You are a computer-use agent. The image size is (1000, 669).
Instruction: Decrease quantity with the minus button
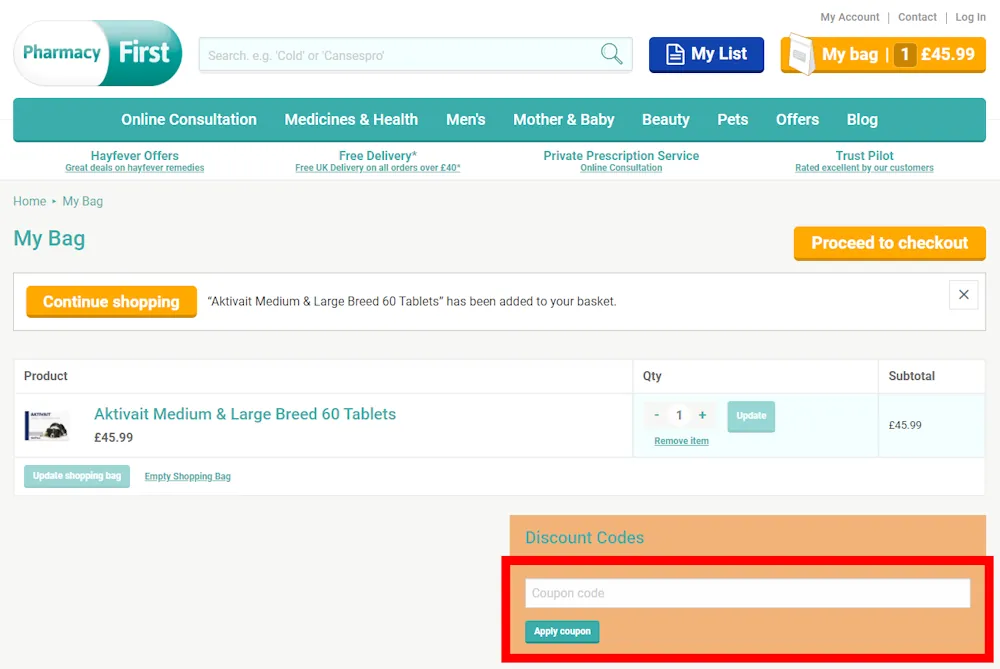click(656, 415)
